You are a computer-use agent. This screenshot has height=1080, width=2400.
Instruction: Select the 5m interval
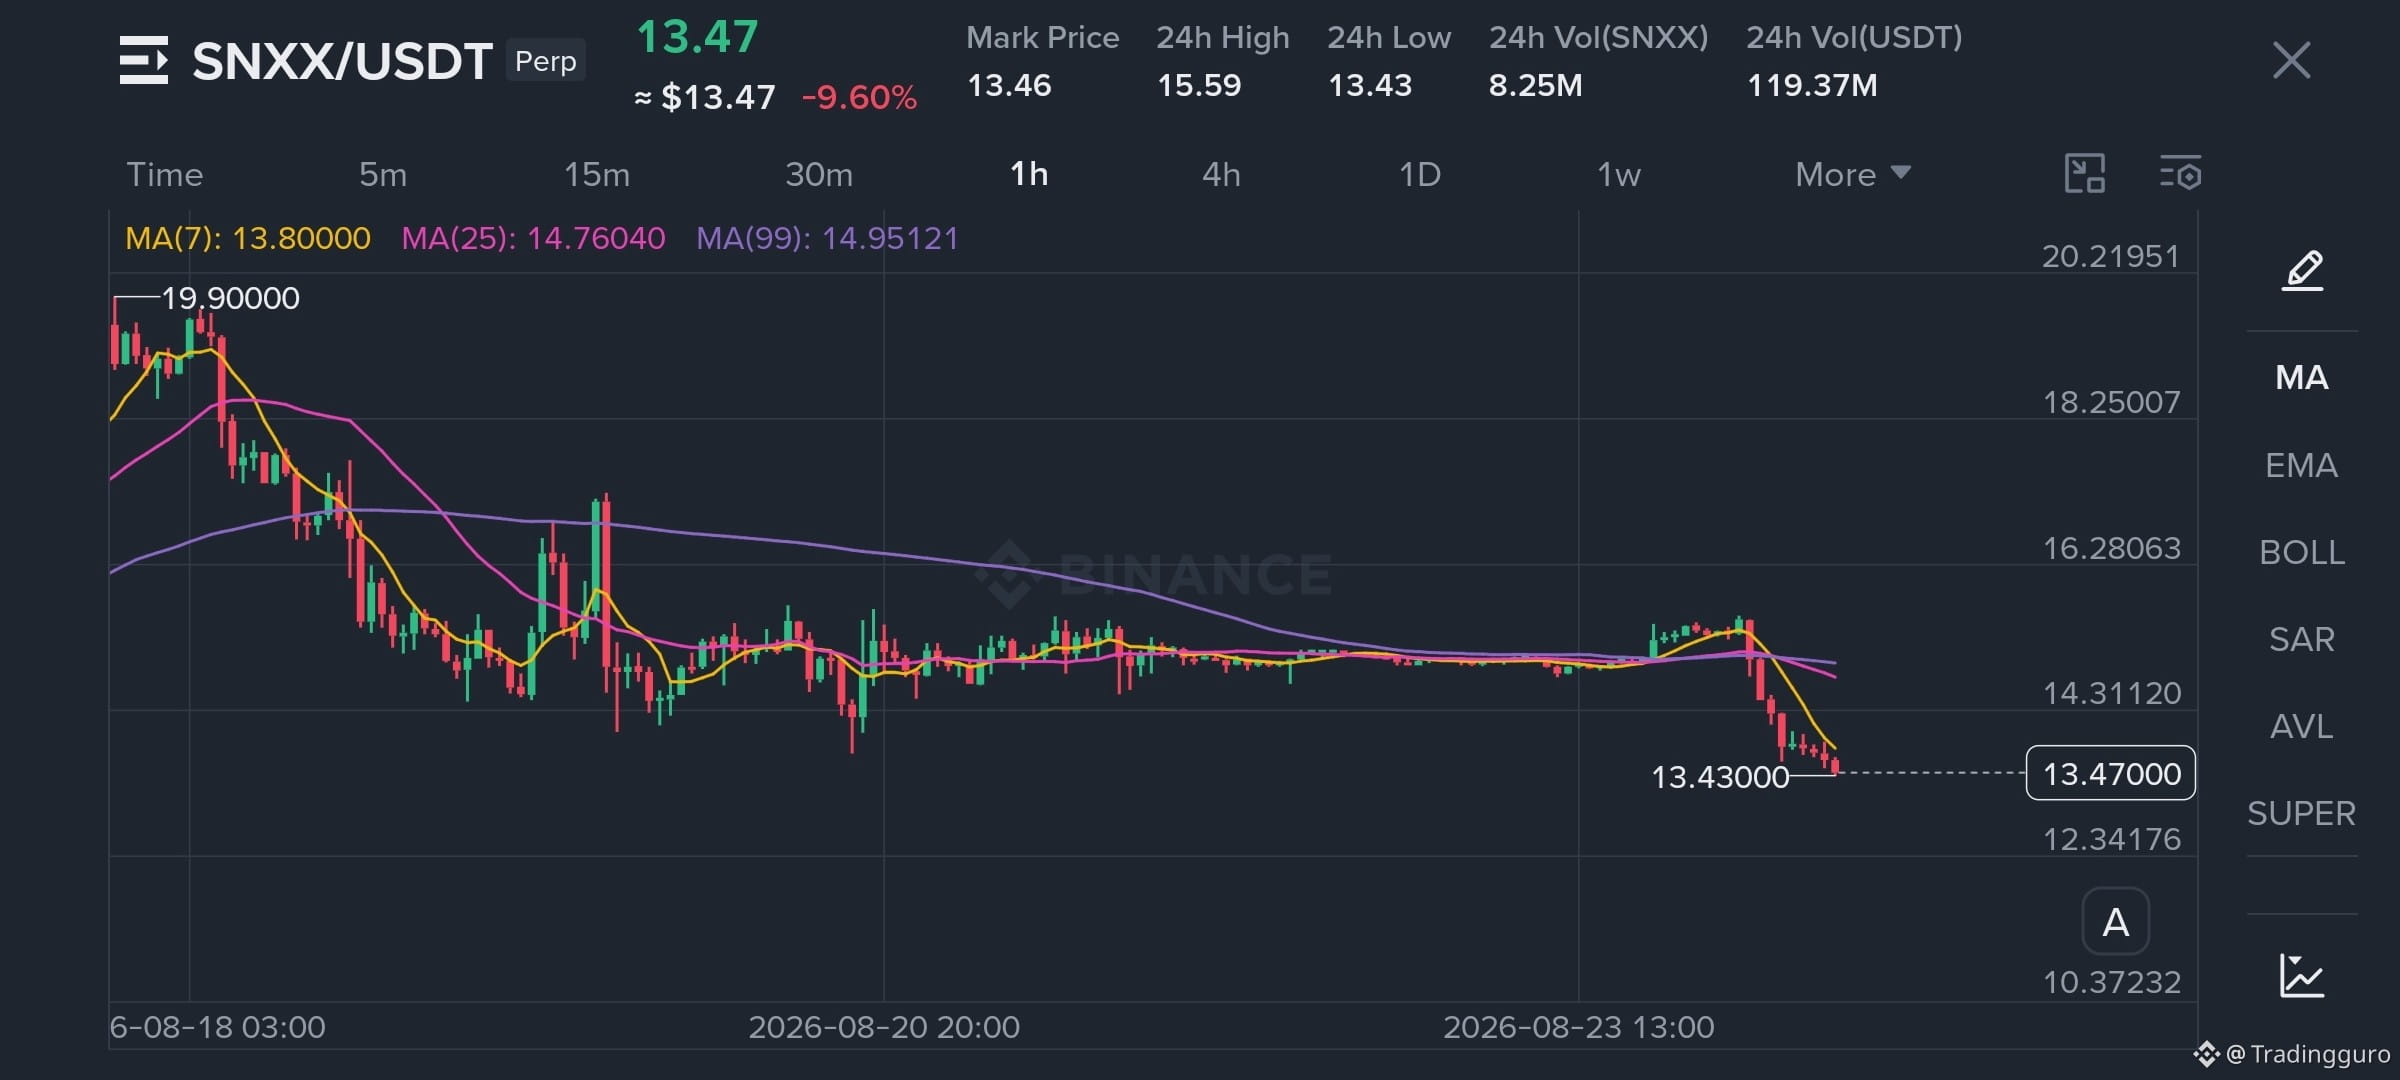click(383, 175)
